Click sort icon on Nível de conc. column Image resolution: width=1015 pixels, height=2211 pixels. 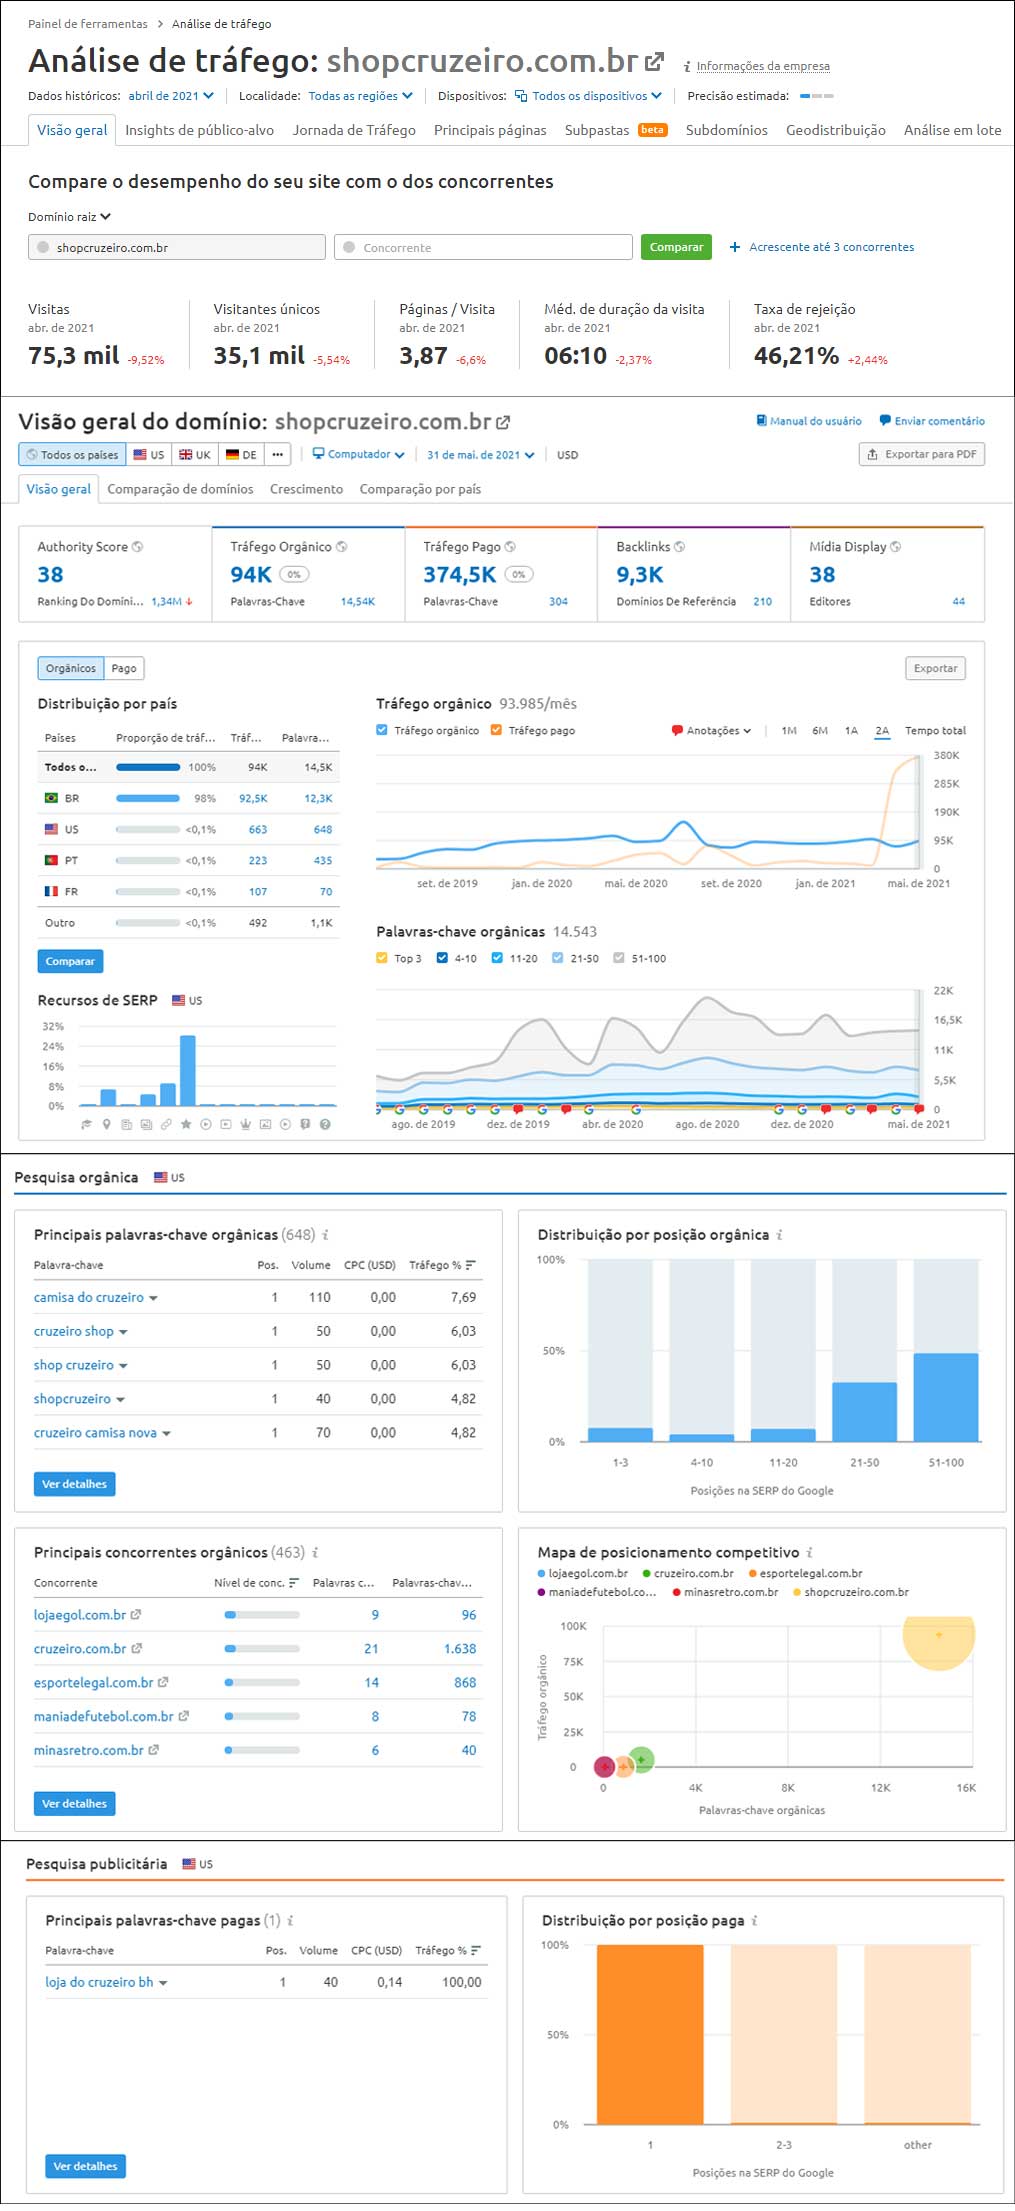pyautogui.click(x=294, y=1583)
